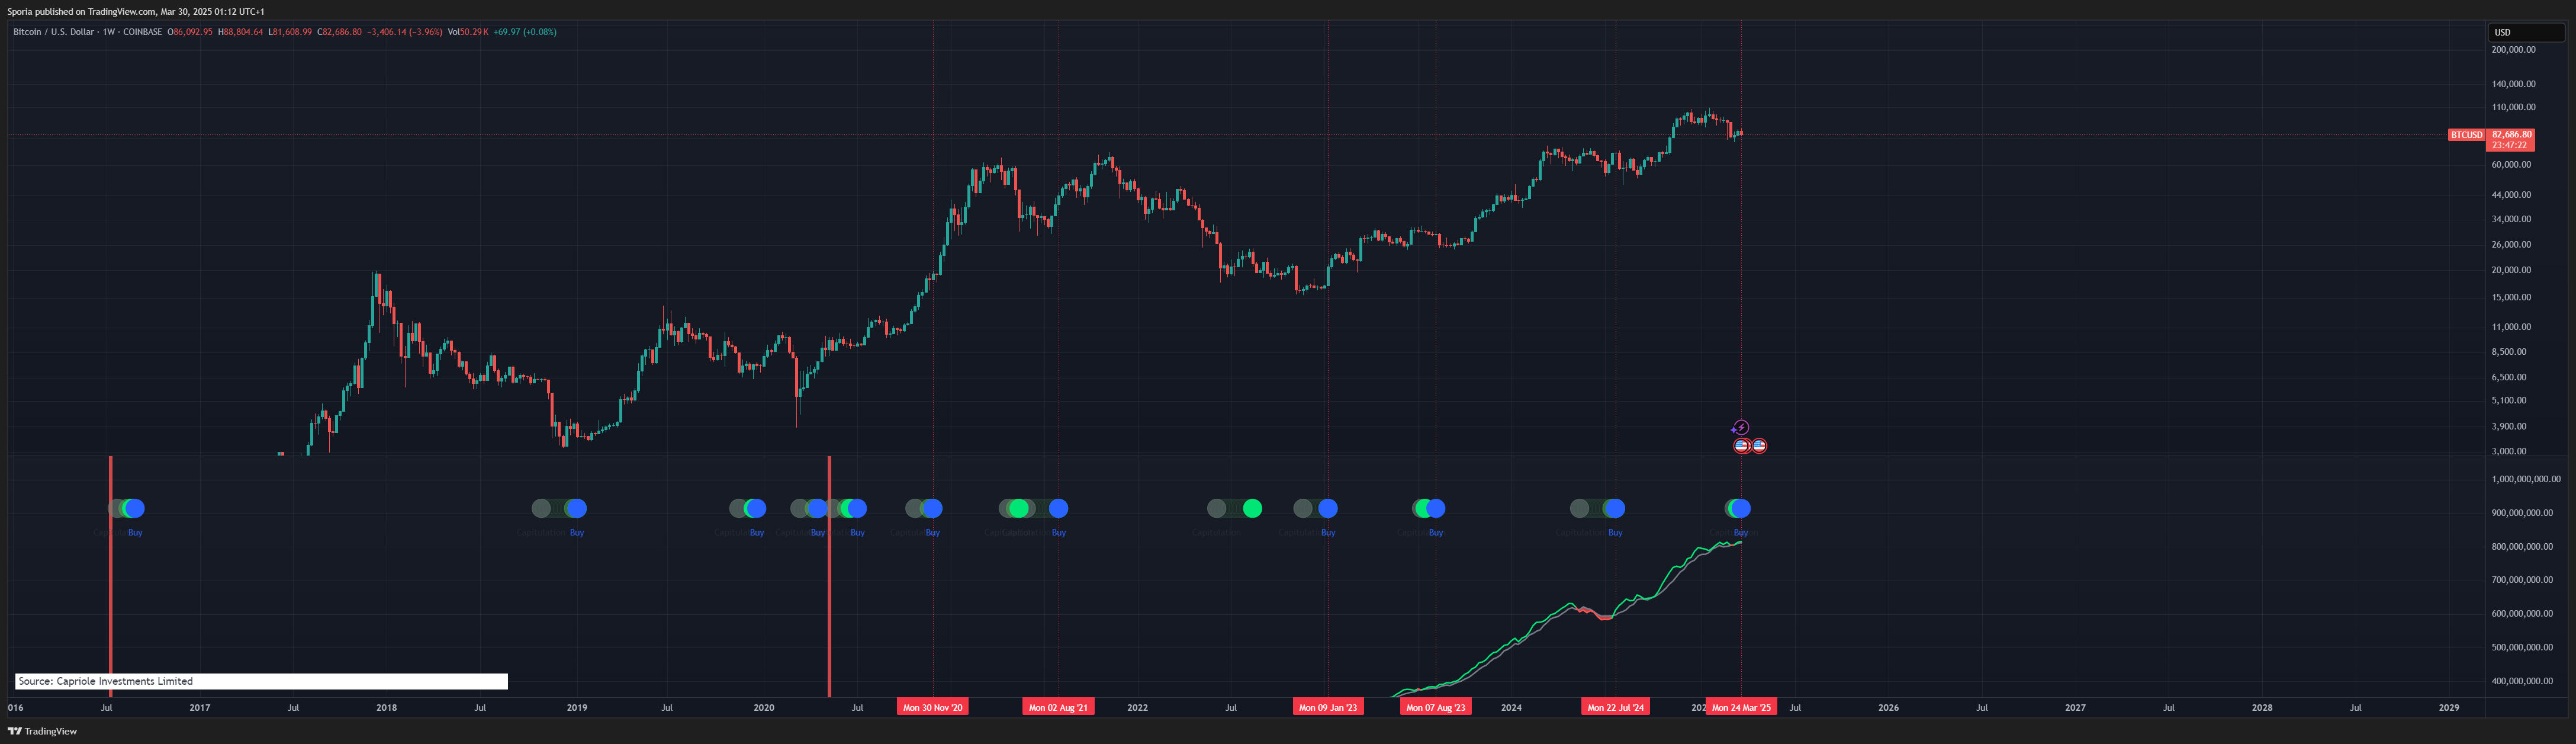Screen dimensions: 2576x744
Task: Click the Vol 50.29 K value in the legend
Action: click(x=468, y=32)
